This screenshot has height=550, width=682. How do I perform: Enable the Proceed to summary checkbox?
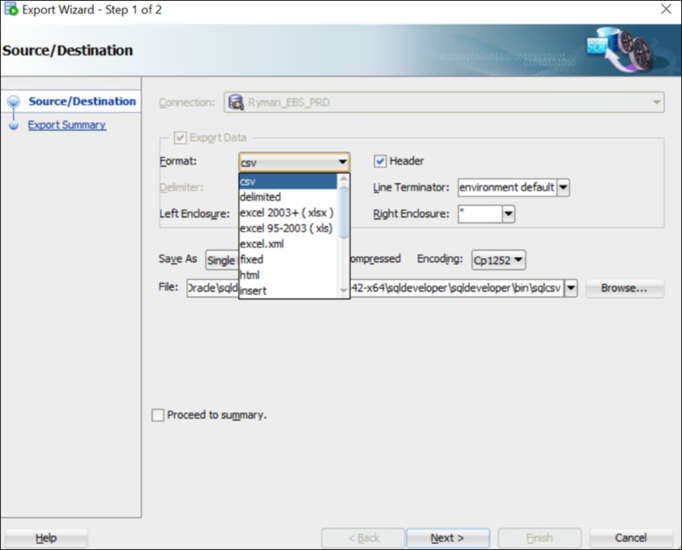click(x=158, y=415)
